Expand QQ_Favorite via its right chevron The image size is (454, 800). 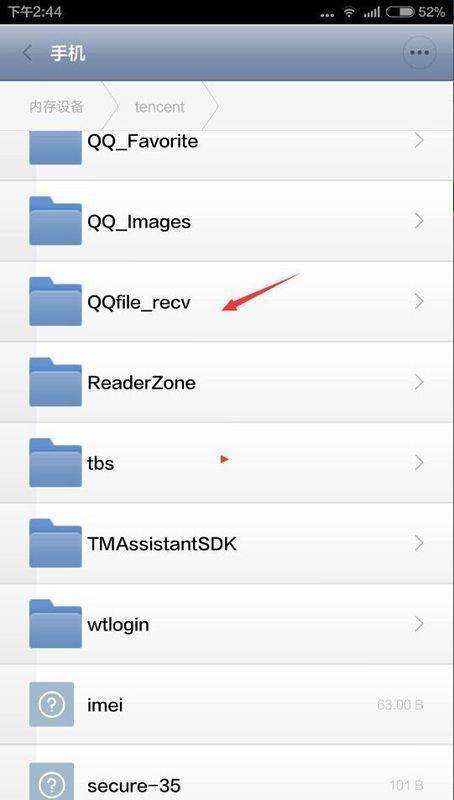pyautogui.click(x=419, y=140)
